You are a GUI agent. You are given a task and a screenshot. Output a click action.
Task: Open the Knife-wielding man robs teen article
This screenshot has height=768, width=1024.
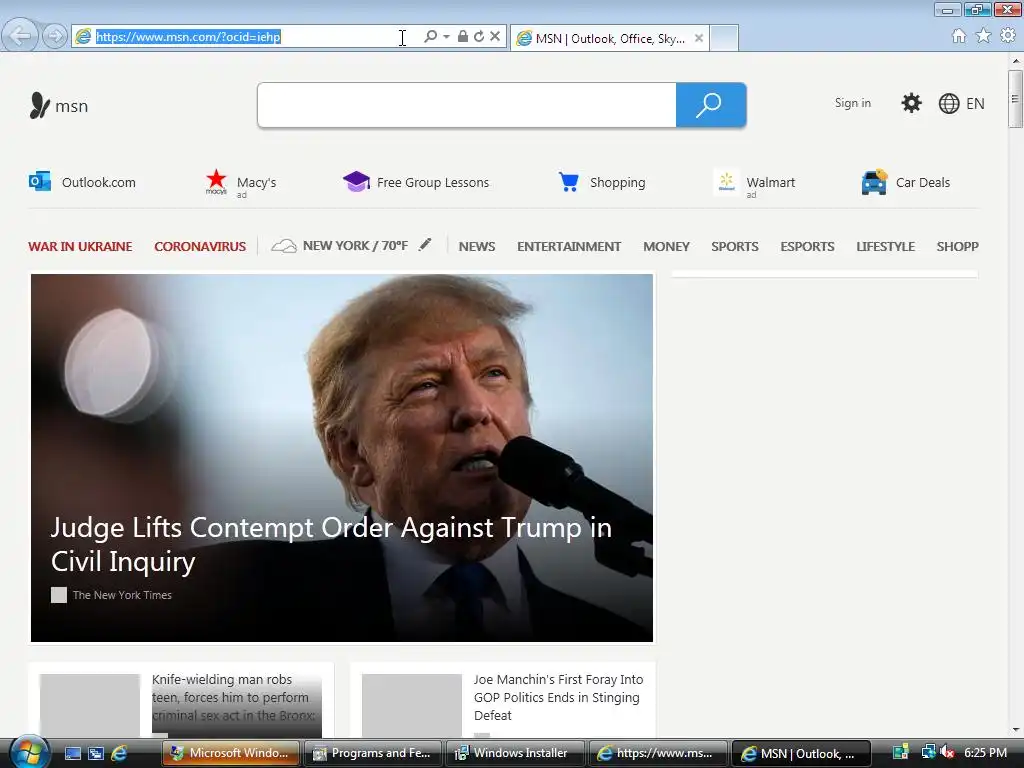181,700
